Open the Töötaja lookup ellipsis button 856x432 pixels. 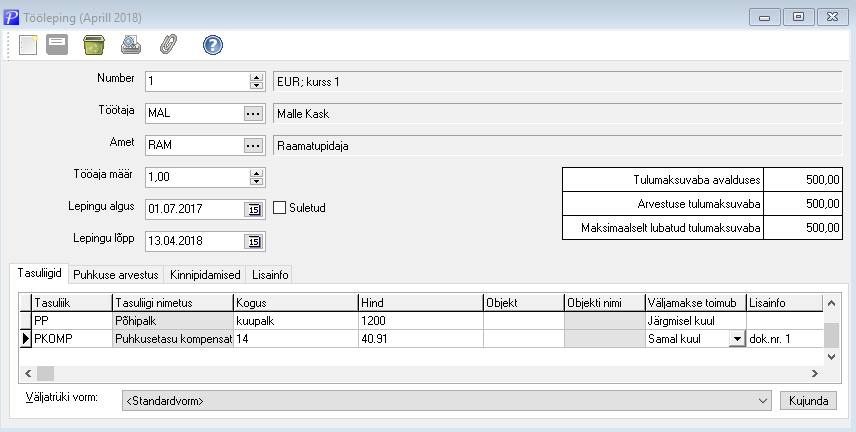click(253, 114)
